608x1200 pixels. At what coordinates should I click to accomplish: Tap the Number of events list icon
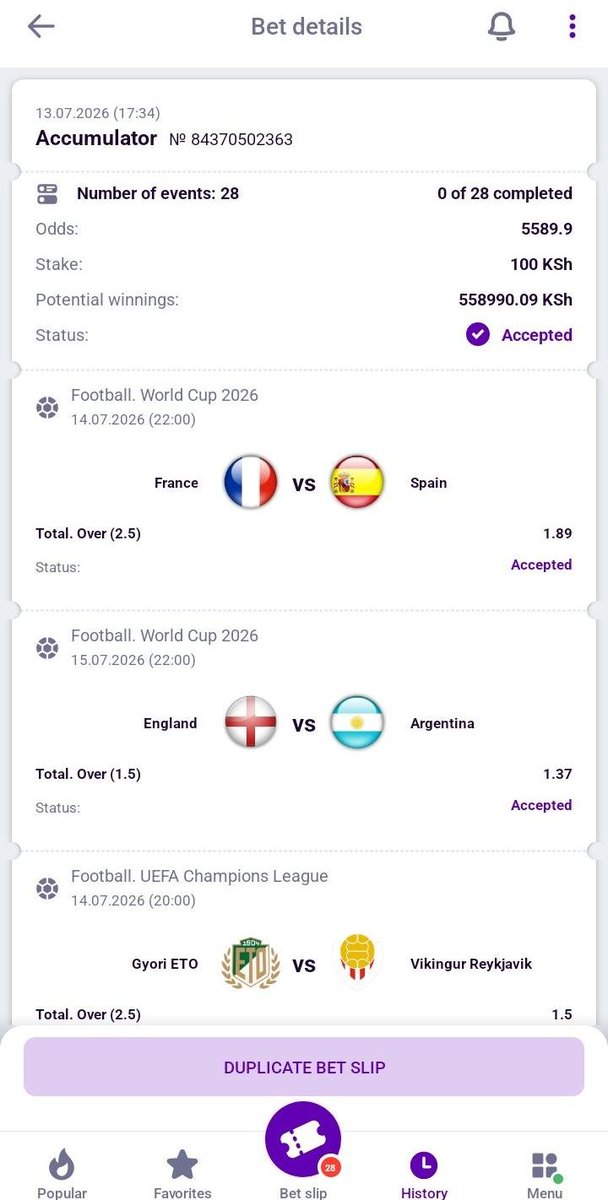coord(47,193)
